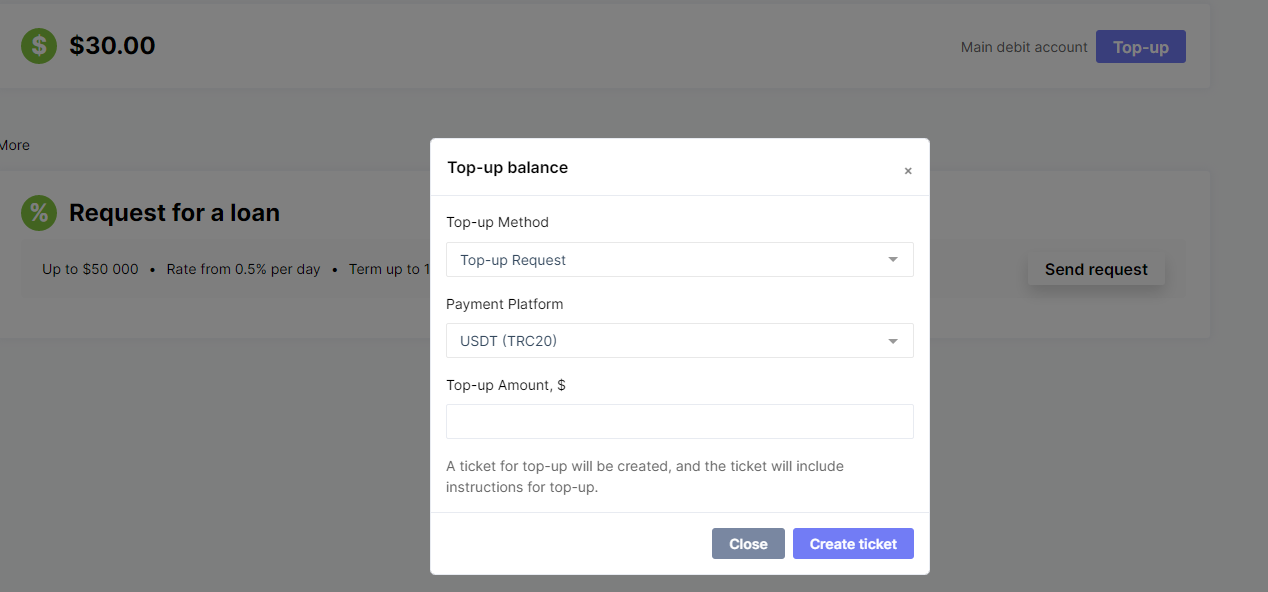
Task: Click the Top-up Amount input field
Action: pyautogui.click(x=680, y=421)
